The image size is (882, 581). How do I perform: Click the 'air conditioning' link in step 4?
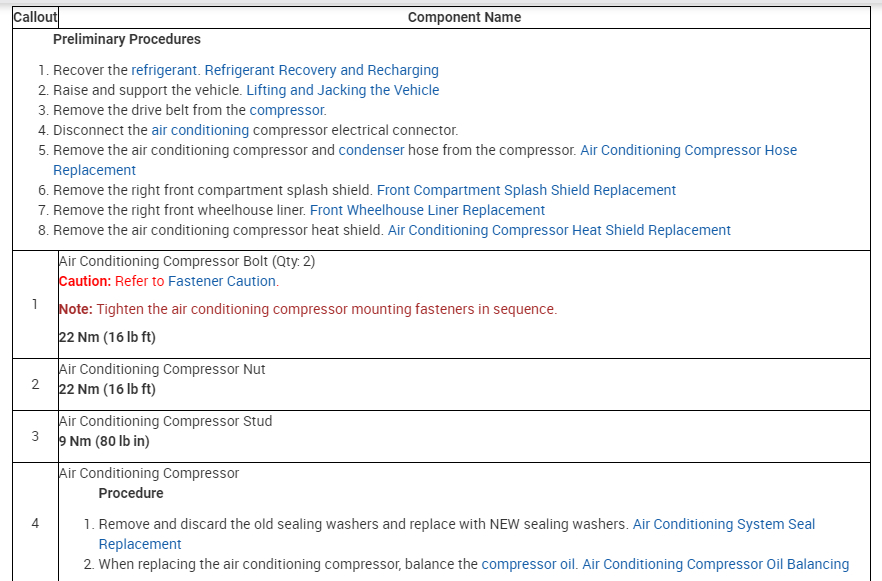pyautogui.click(x=200, y=130)
